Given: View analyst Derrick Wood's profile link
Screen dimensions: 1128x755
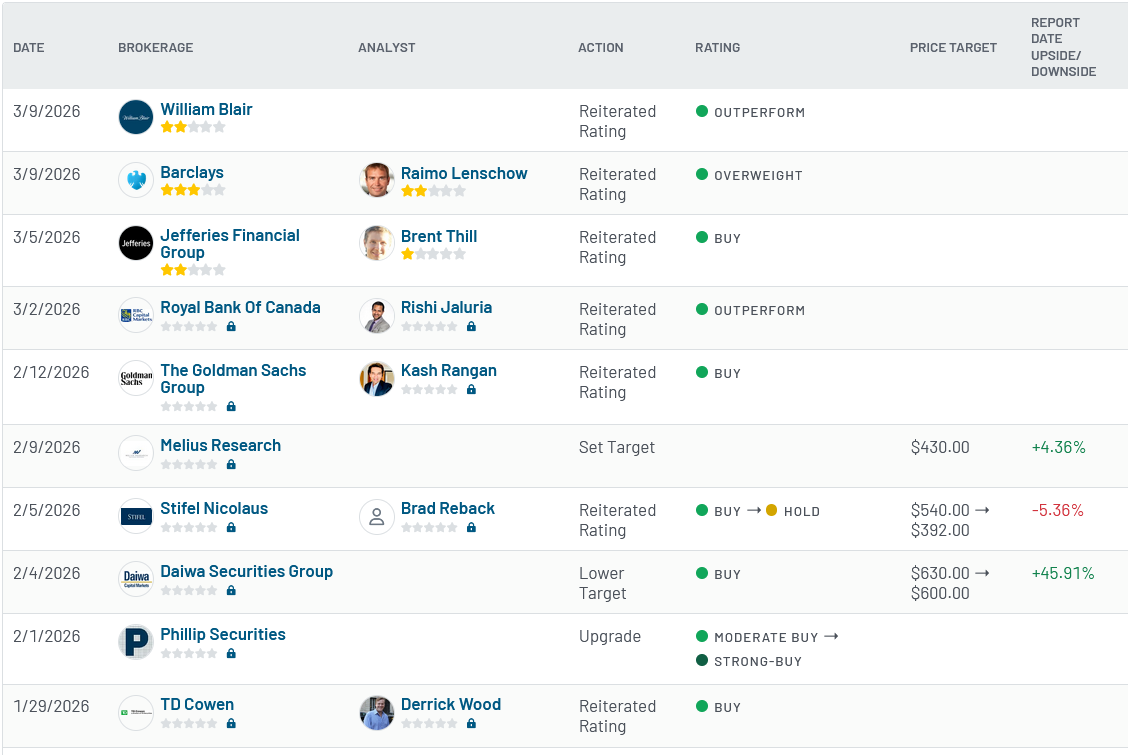Looking at the screenshot, I should point(451,705).
